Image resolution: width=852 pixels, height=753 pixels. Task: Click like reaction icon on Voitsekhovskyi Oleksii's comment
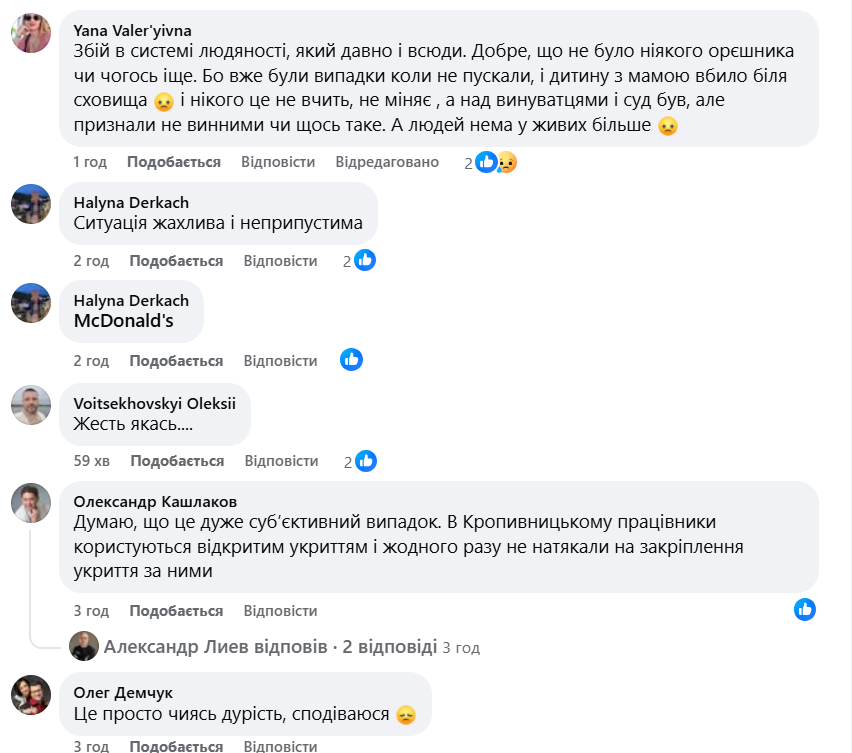click(x=366, y=461)
